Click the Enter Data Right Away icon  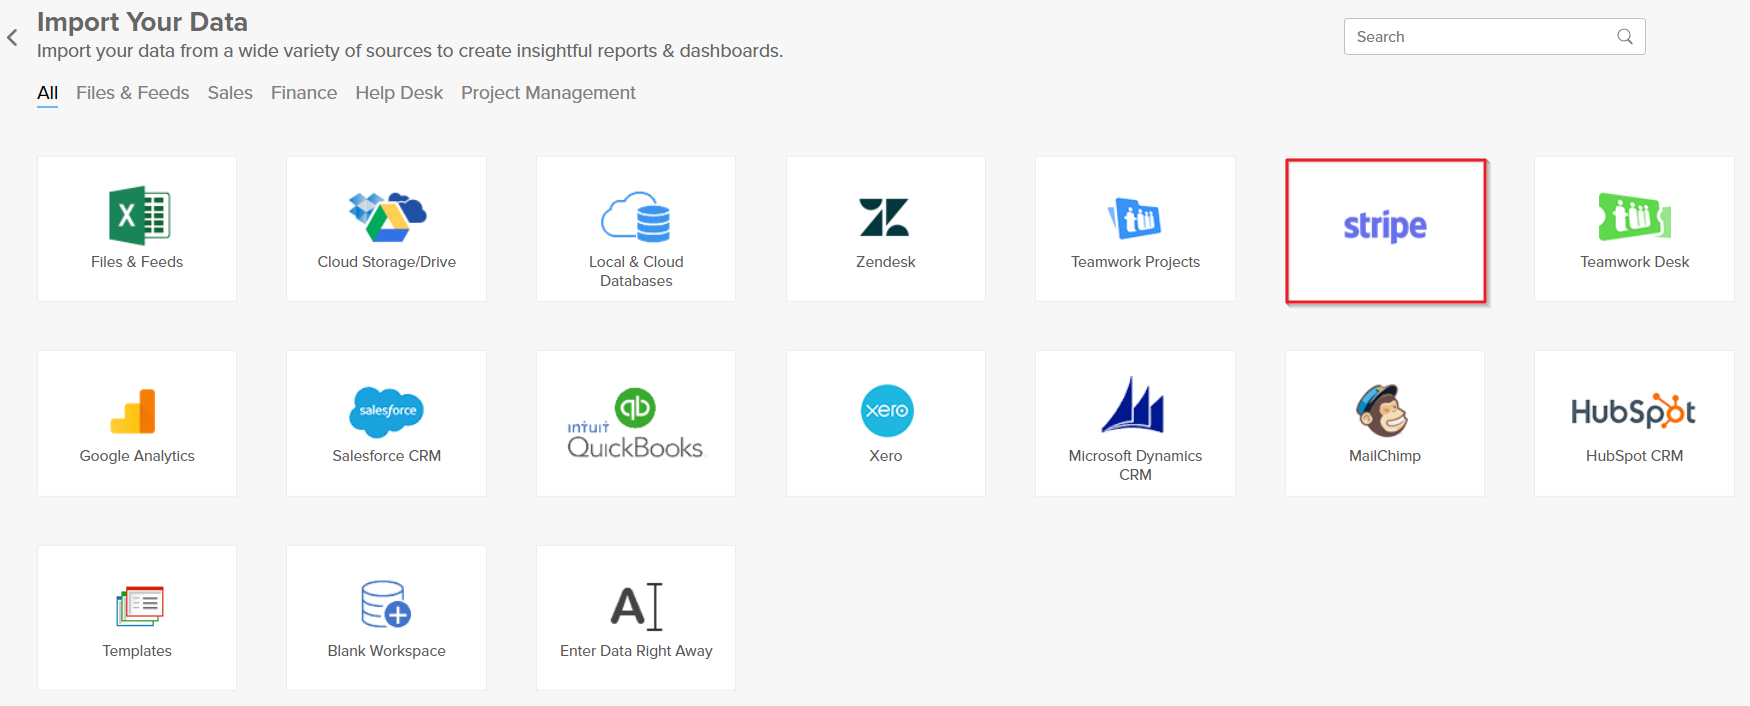637,606
